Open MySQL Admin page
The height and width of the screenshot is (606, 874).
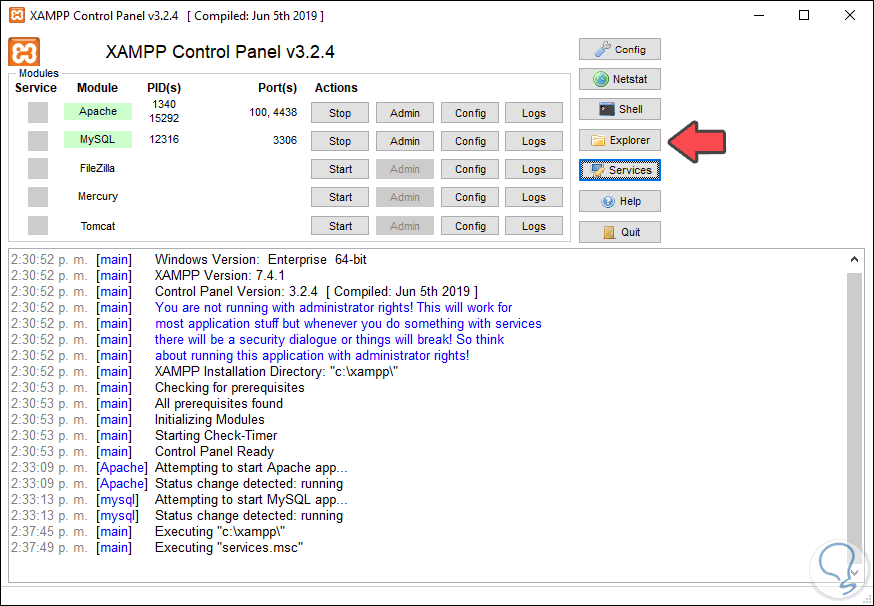405,141
